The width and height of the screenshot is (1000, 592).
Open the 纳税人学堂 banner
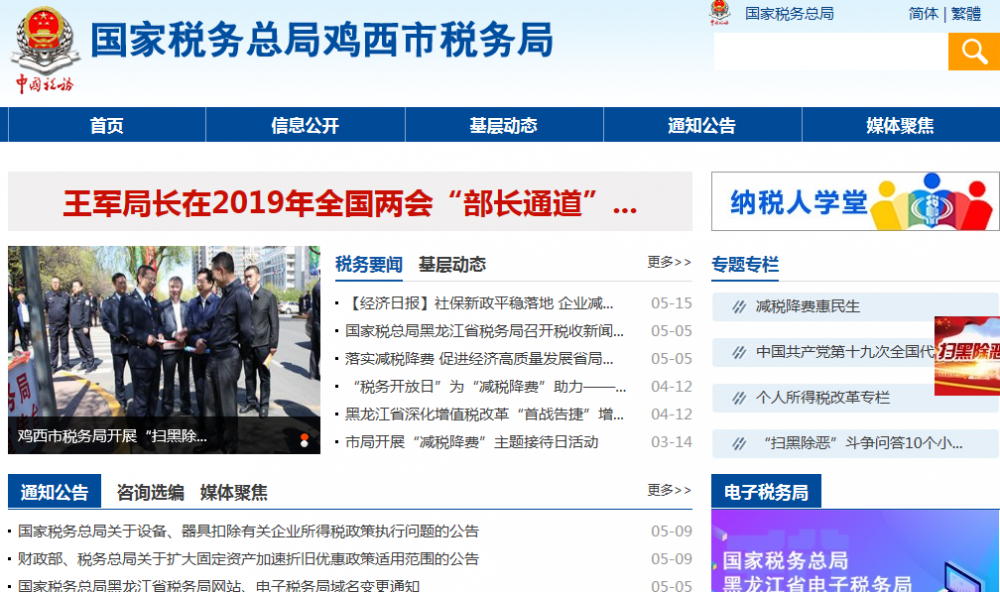point(855,204)
